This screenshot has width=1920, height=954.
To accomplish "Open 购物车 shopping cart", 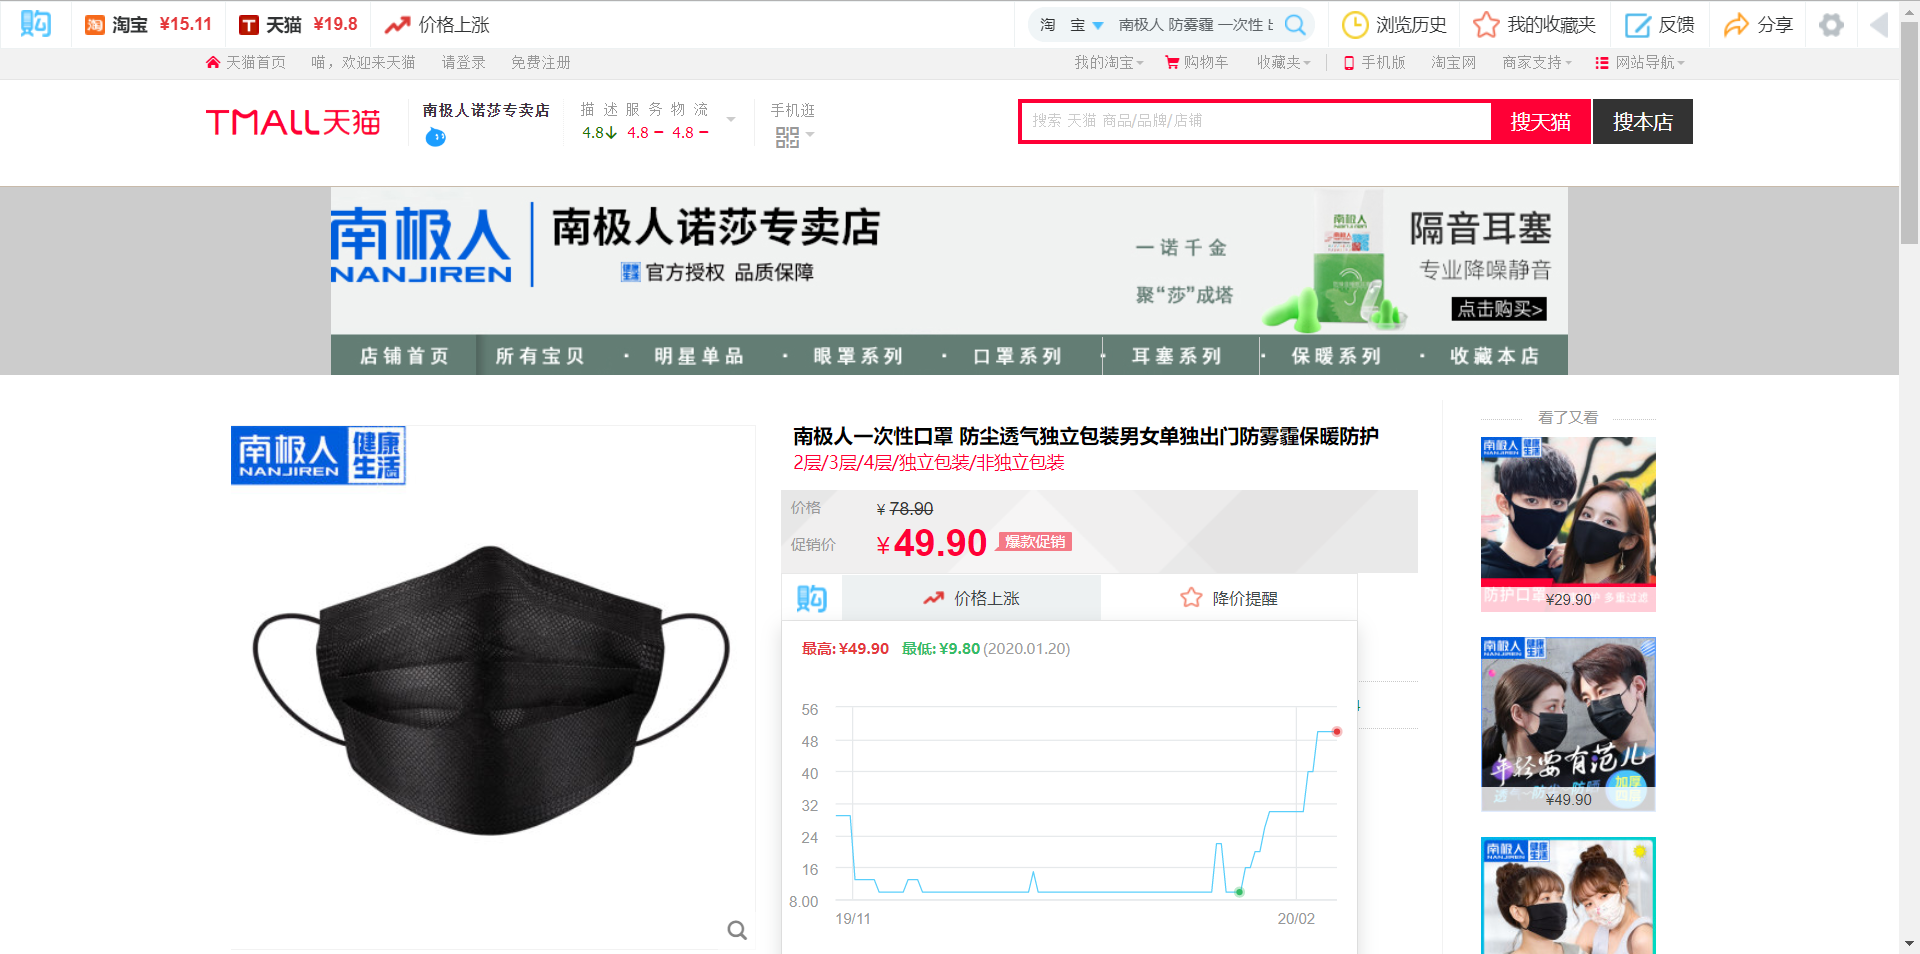I will coord(1197,62).
